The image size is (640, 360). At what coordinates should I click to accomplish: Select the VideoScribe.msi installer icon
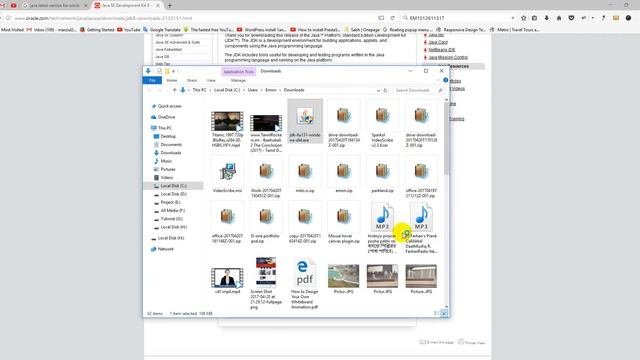coord(227,172)
